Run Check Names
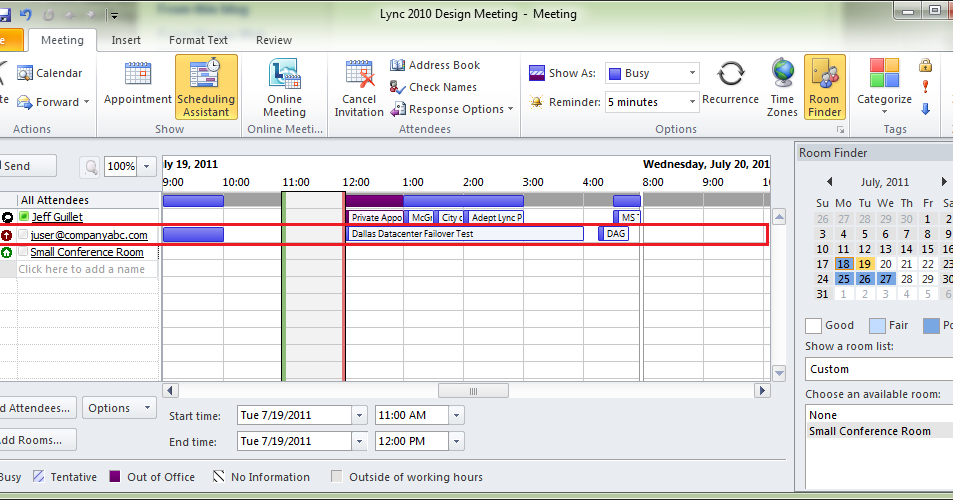The image size is (953, 500). [433, 87]
